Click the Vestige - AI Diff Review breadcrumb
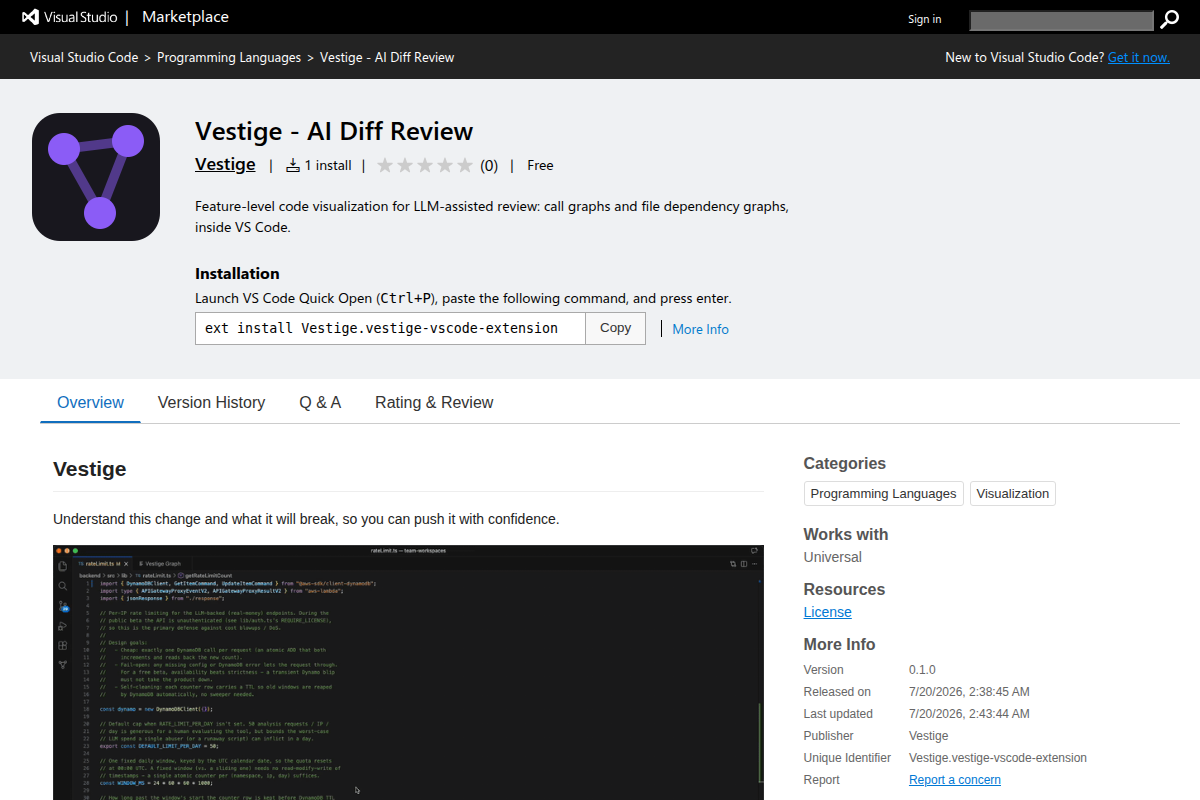Viewport: 1200px width, 800px height. coord(387,57)
